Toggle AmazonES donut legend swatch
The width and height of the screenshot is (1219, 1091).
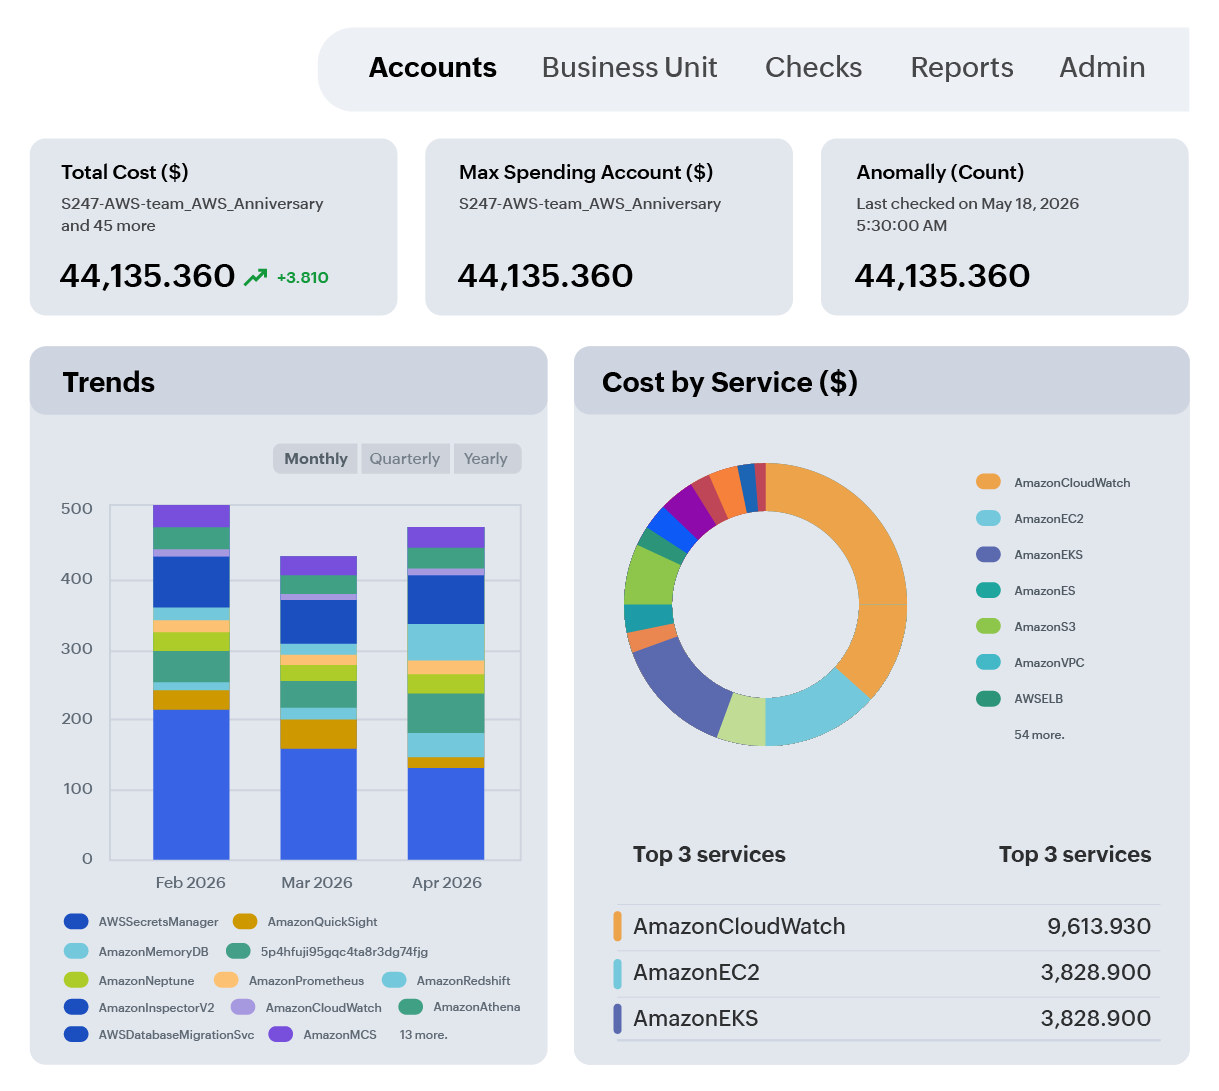click(988, 590)
